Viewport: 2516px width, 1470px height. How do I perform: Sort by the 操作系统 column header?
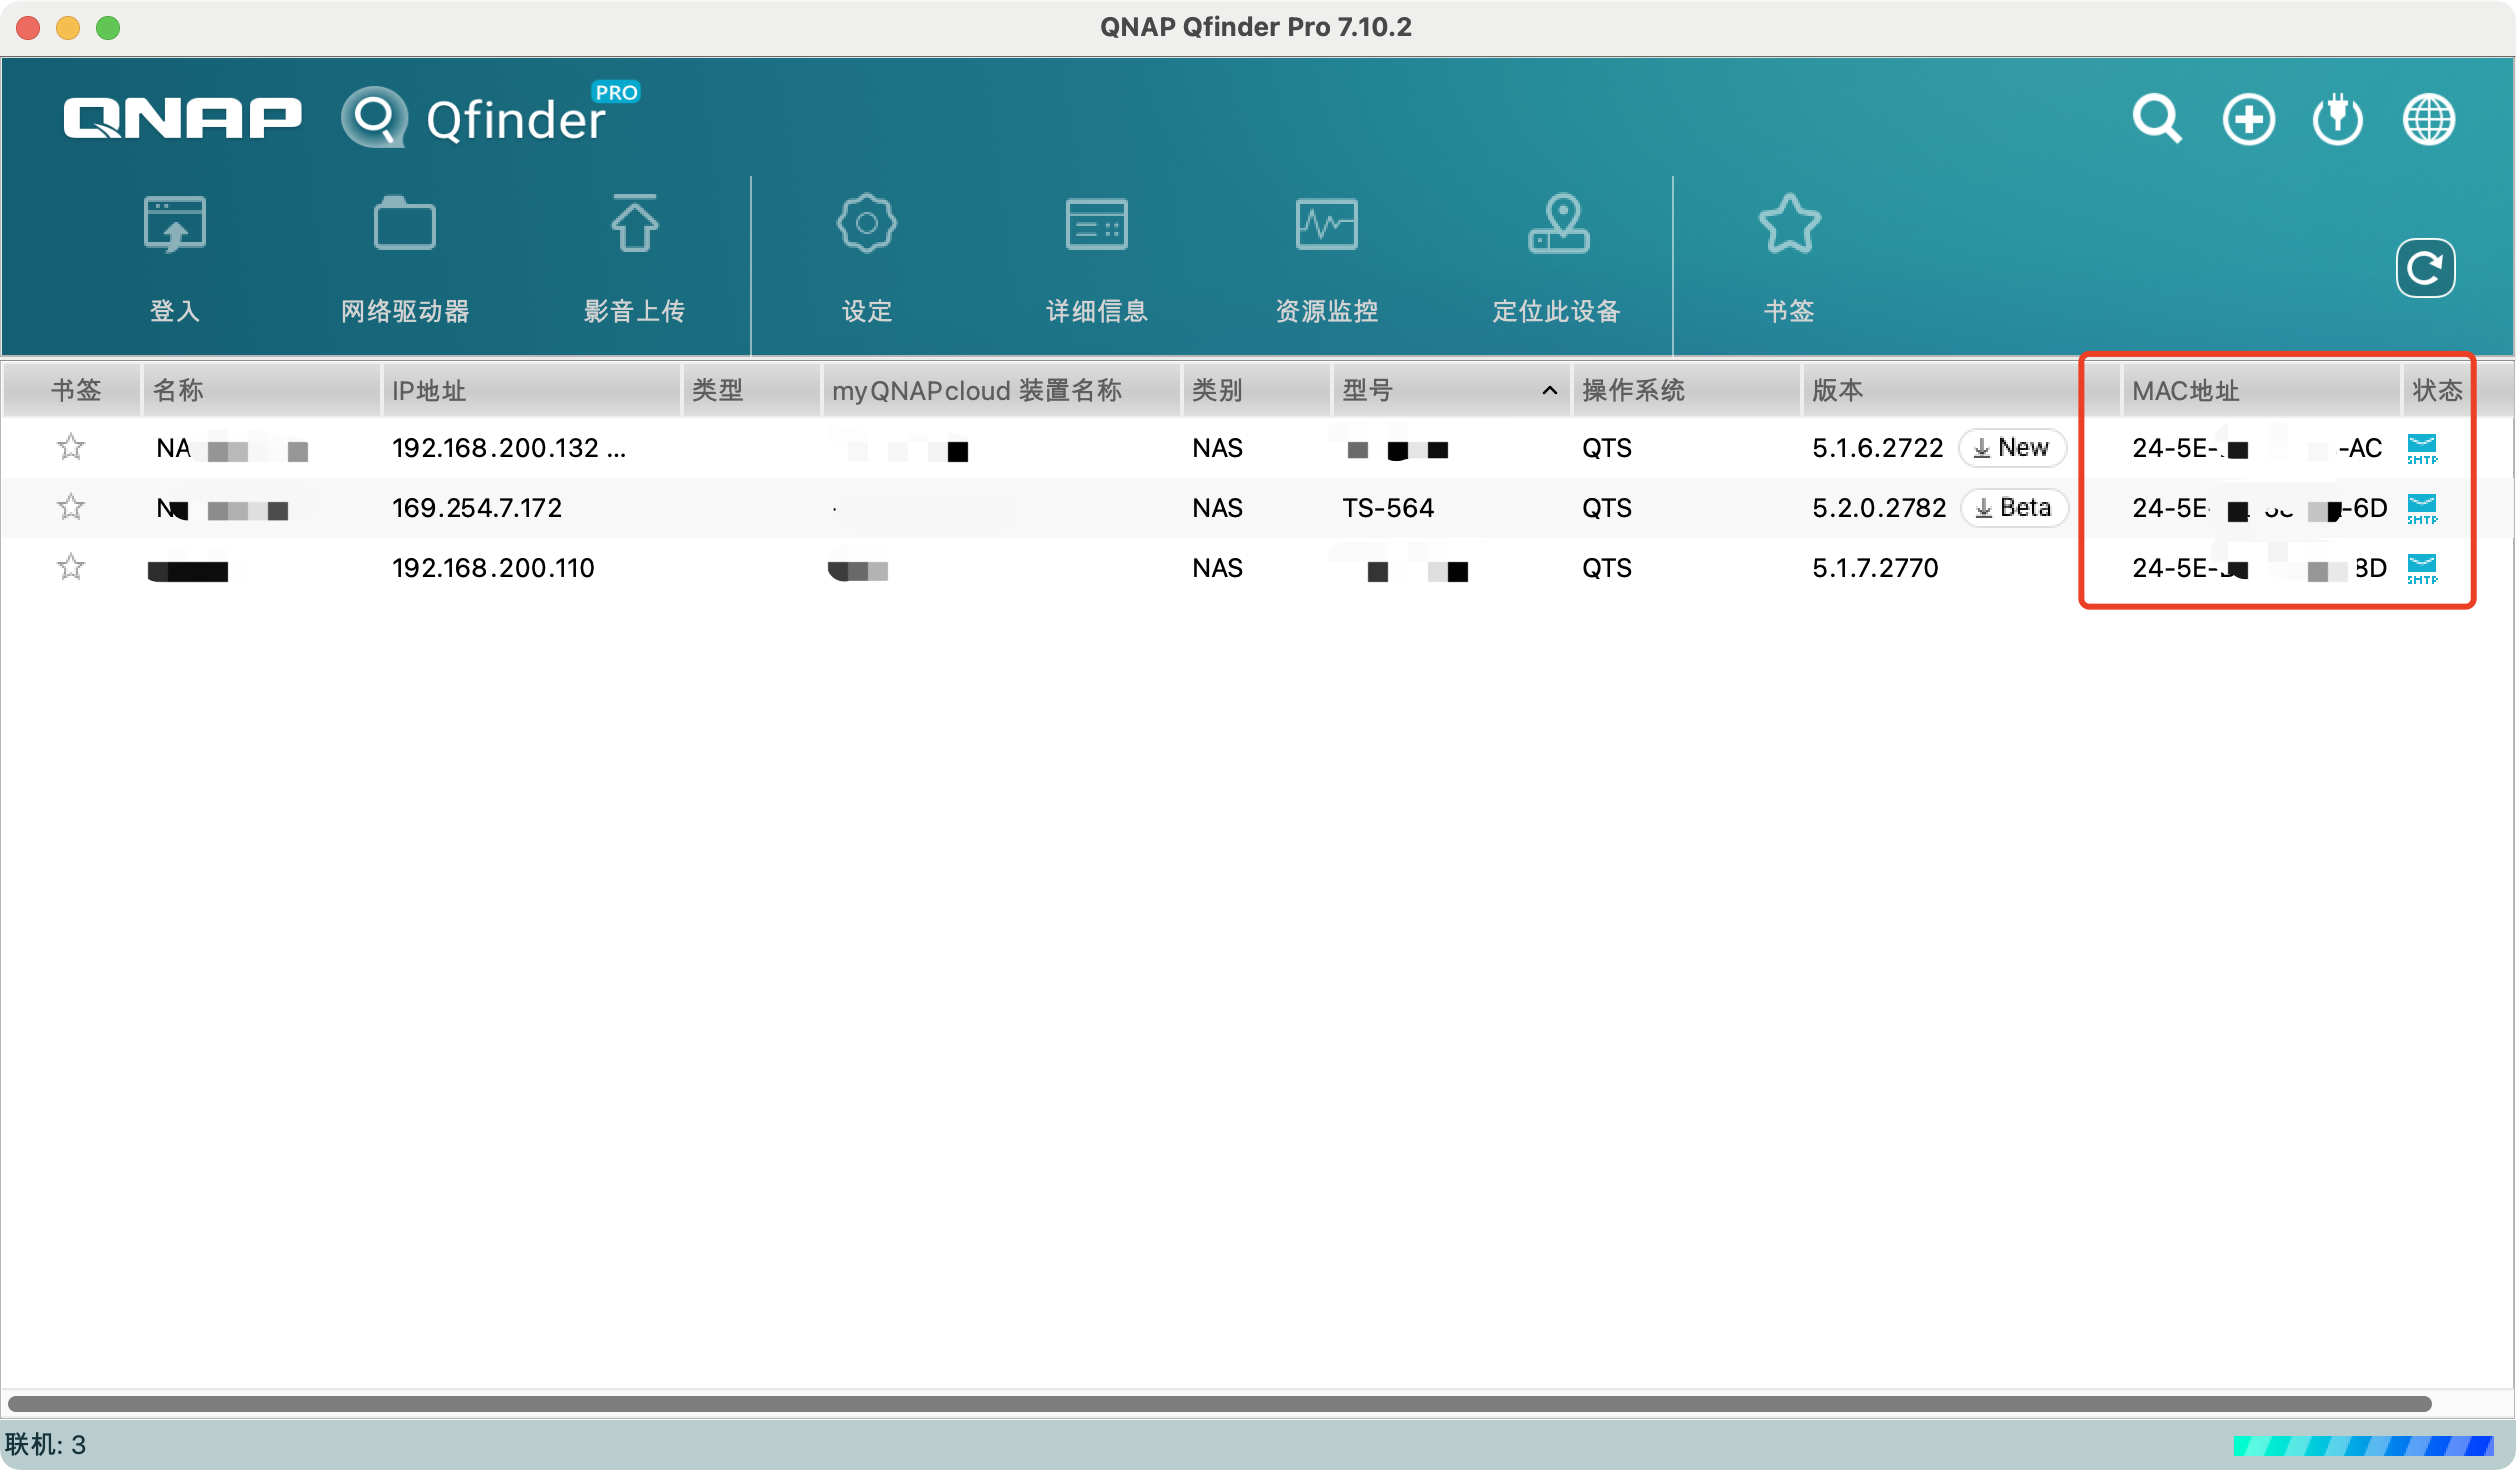click(x=1687, y=390)
